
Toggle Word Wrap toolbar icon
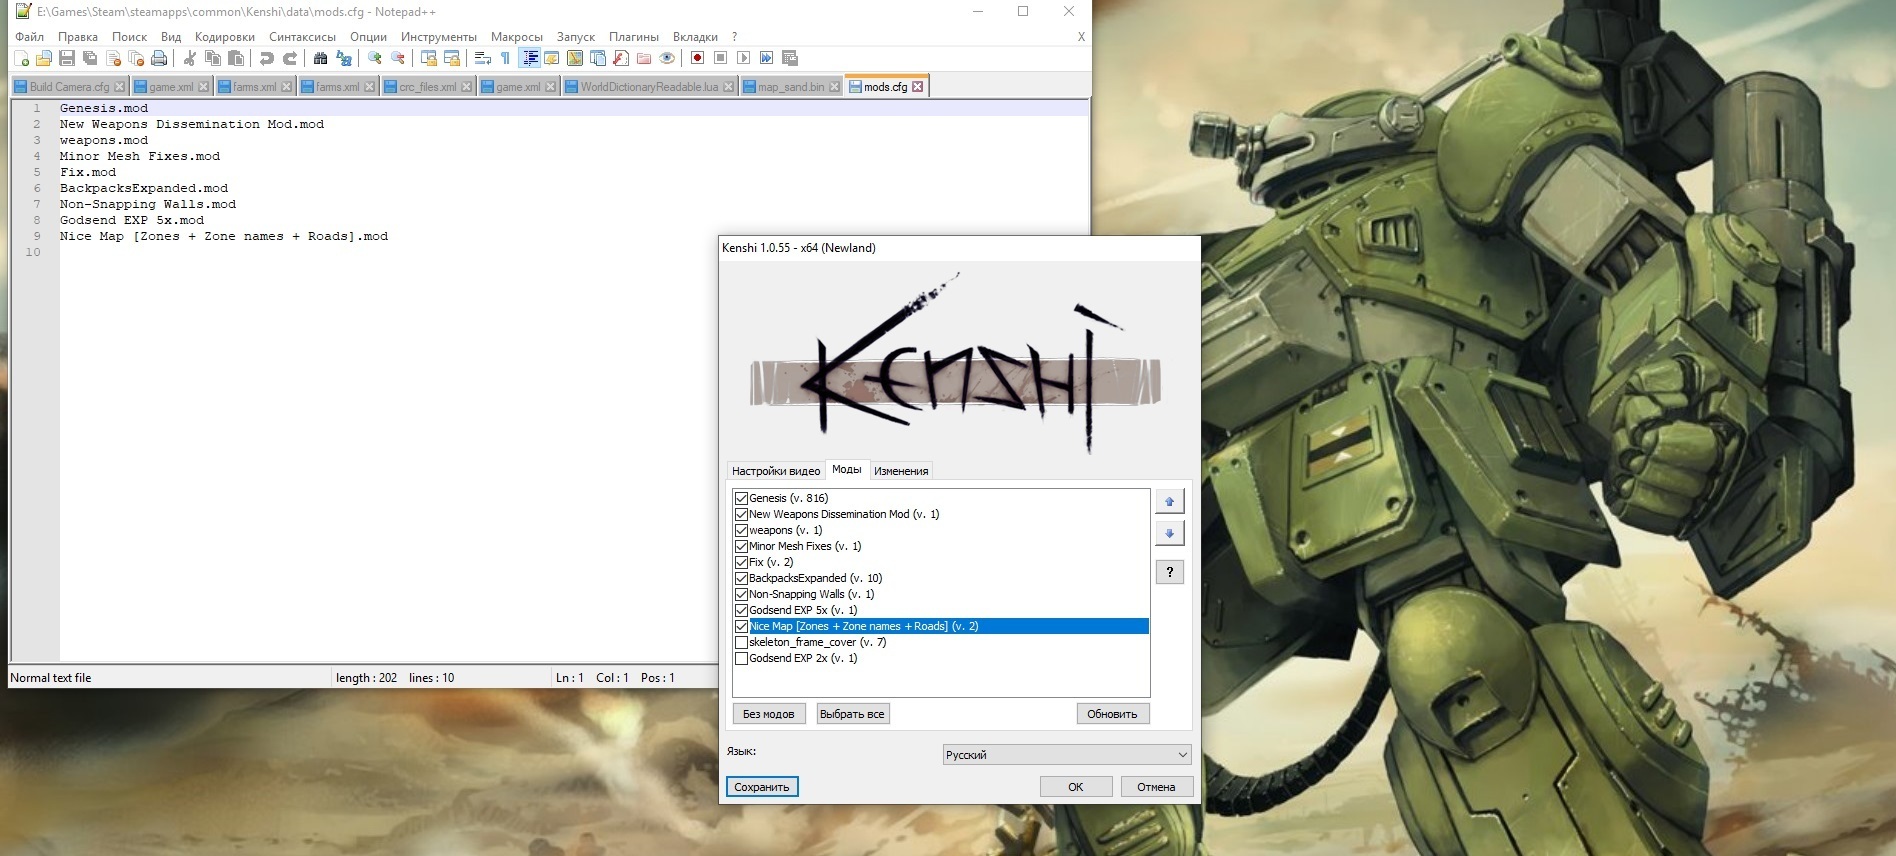pos(482,58)
